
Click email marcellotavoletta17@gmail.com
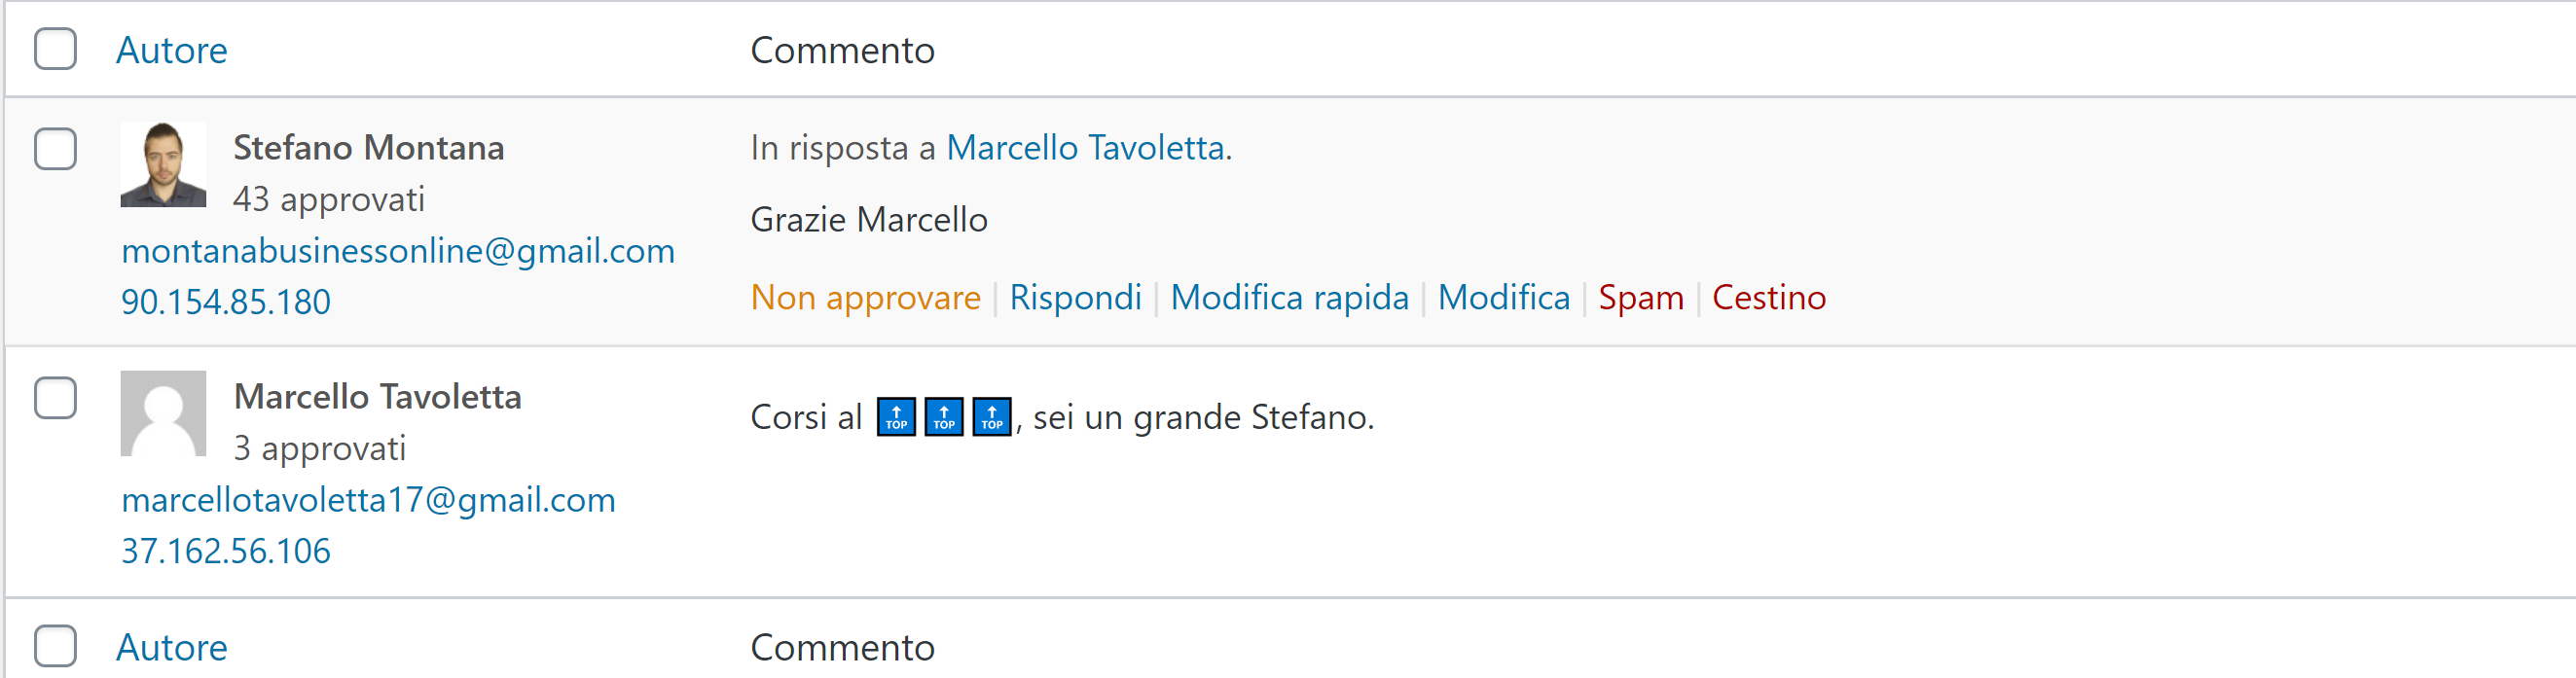click(x=368, y=500)
